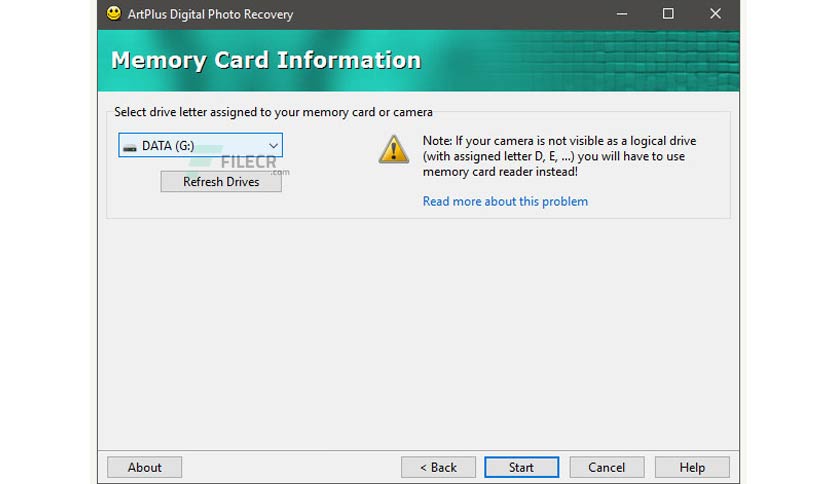
Task: Open the DATA (G:) drive dropdown
Action: coord(200,146)
